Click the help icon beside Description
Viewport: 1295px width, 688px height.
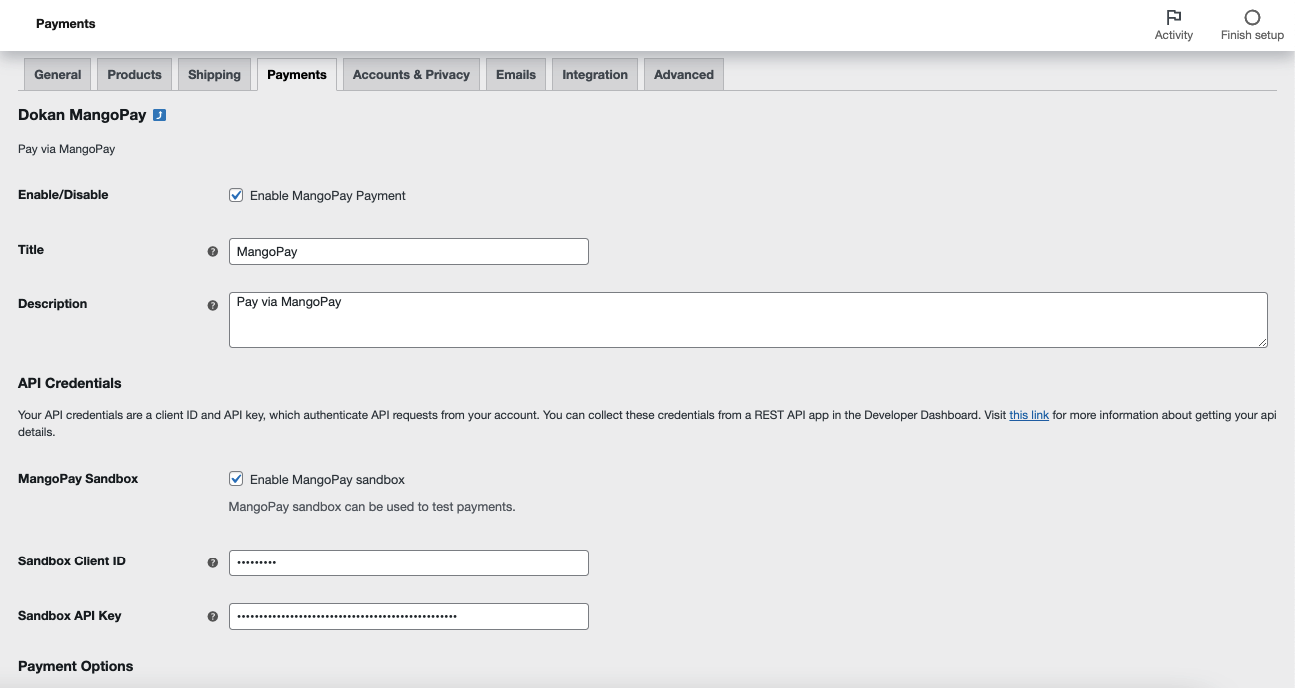coord(212,305)
